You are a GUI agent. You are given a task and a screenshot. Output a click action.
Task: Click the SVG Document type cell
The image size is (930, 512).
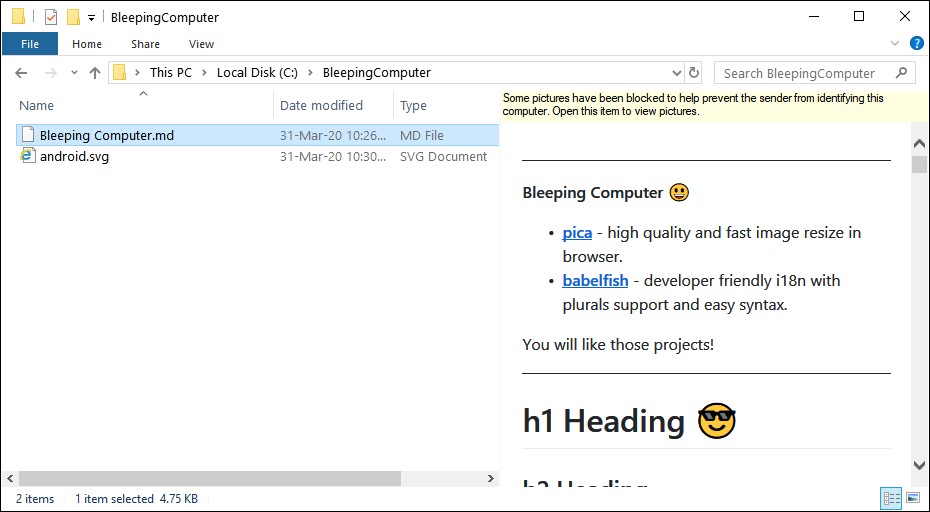pos(444,157)
